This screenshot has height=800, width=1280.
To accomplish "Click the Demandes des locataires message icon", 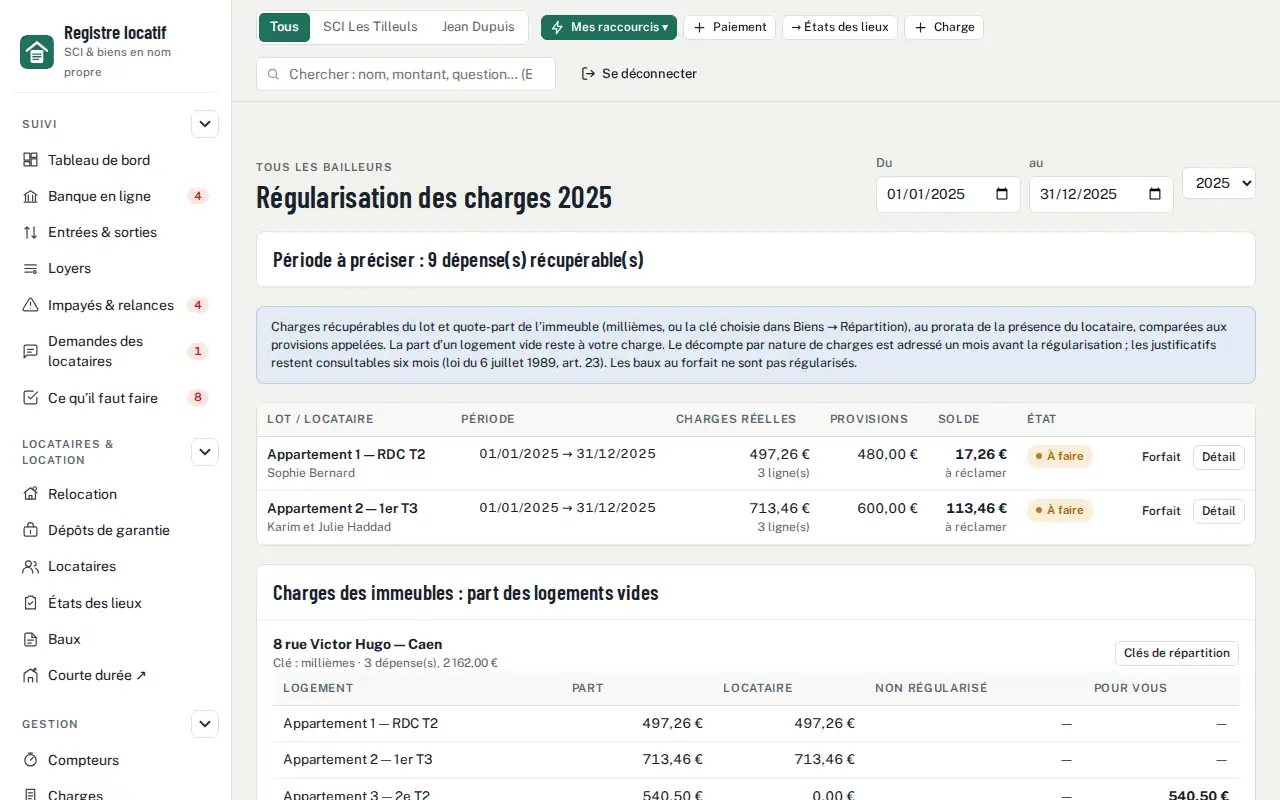I will pyautogui.click(x=30, y=351).
